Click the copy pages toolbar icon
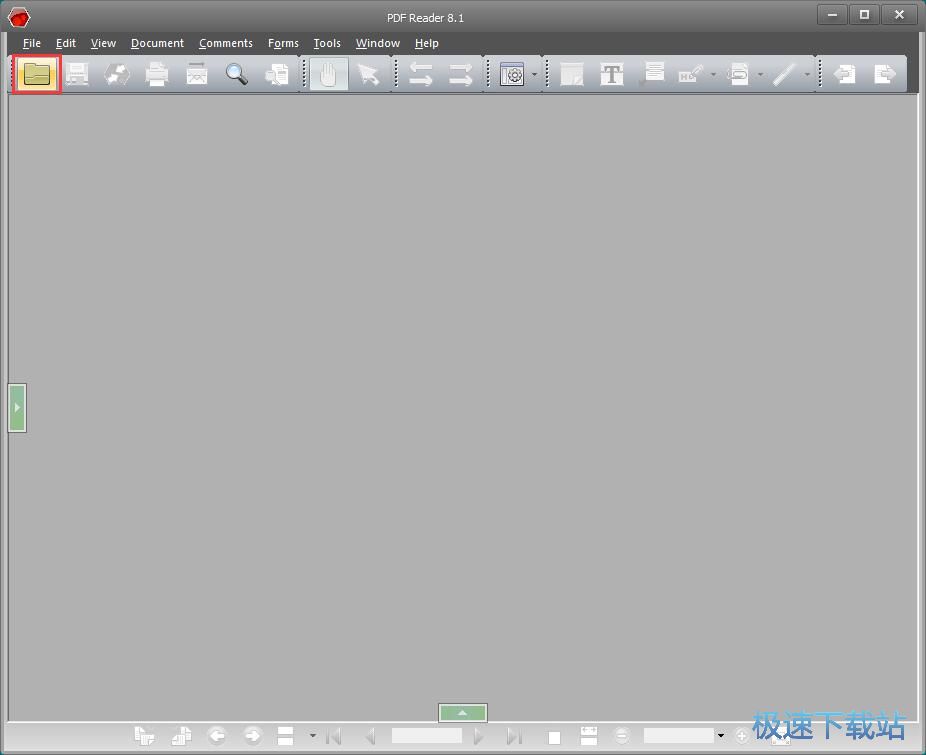This screenshot has width=926, height=755. pyautogui.click(x=276, y=74)
